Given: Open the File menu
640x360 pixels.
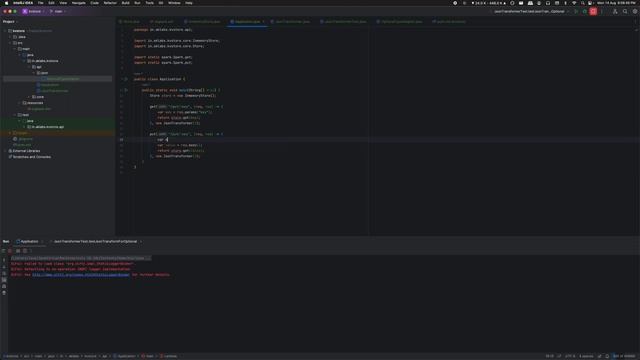Looking at the screenshot, I should pos(40,3).
